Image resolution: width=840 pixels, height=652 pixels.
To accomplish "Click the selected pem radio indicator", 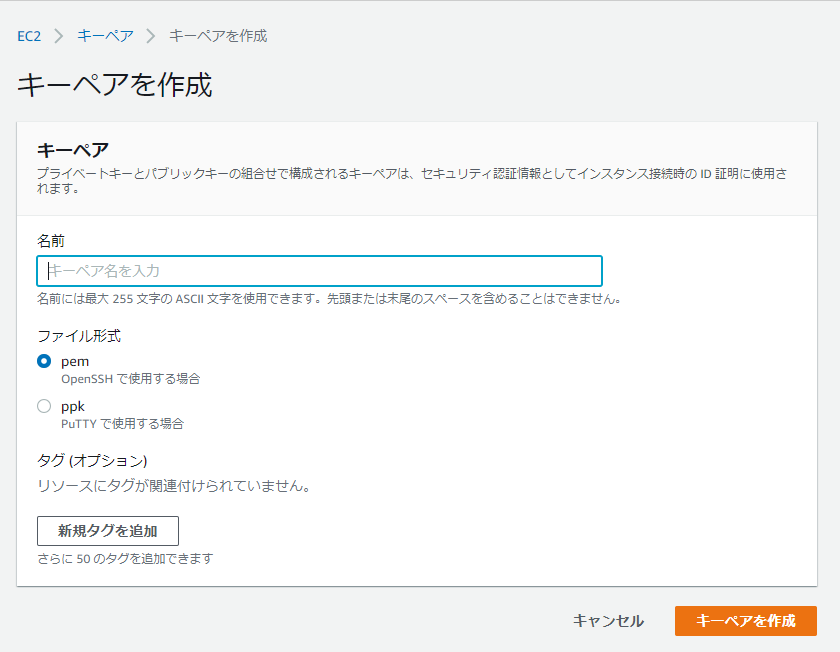I will (x=43, y=361).
